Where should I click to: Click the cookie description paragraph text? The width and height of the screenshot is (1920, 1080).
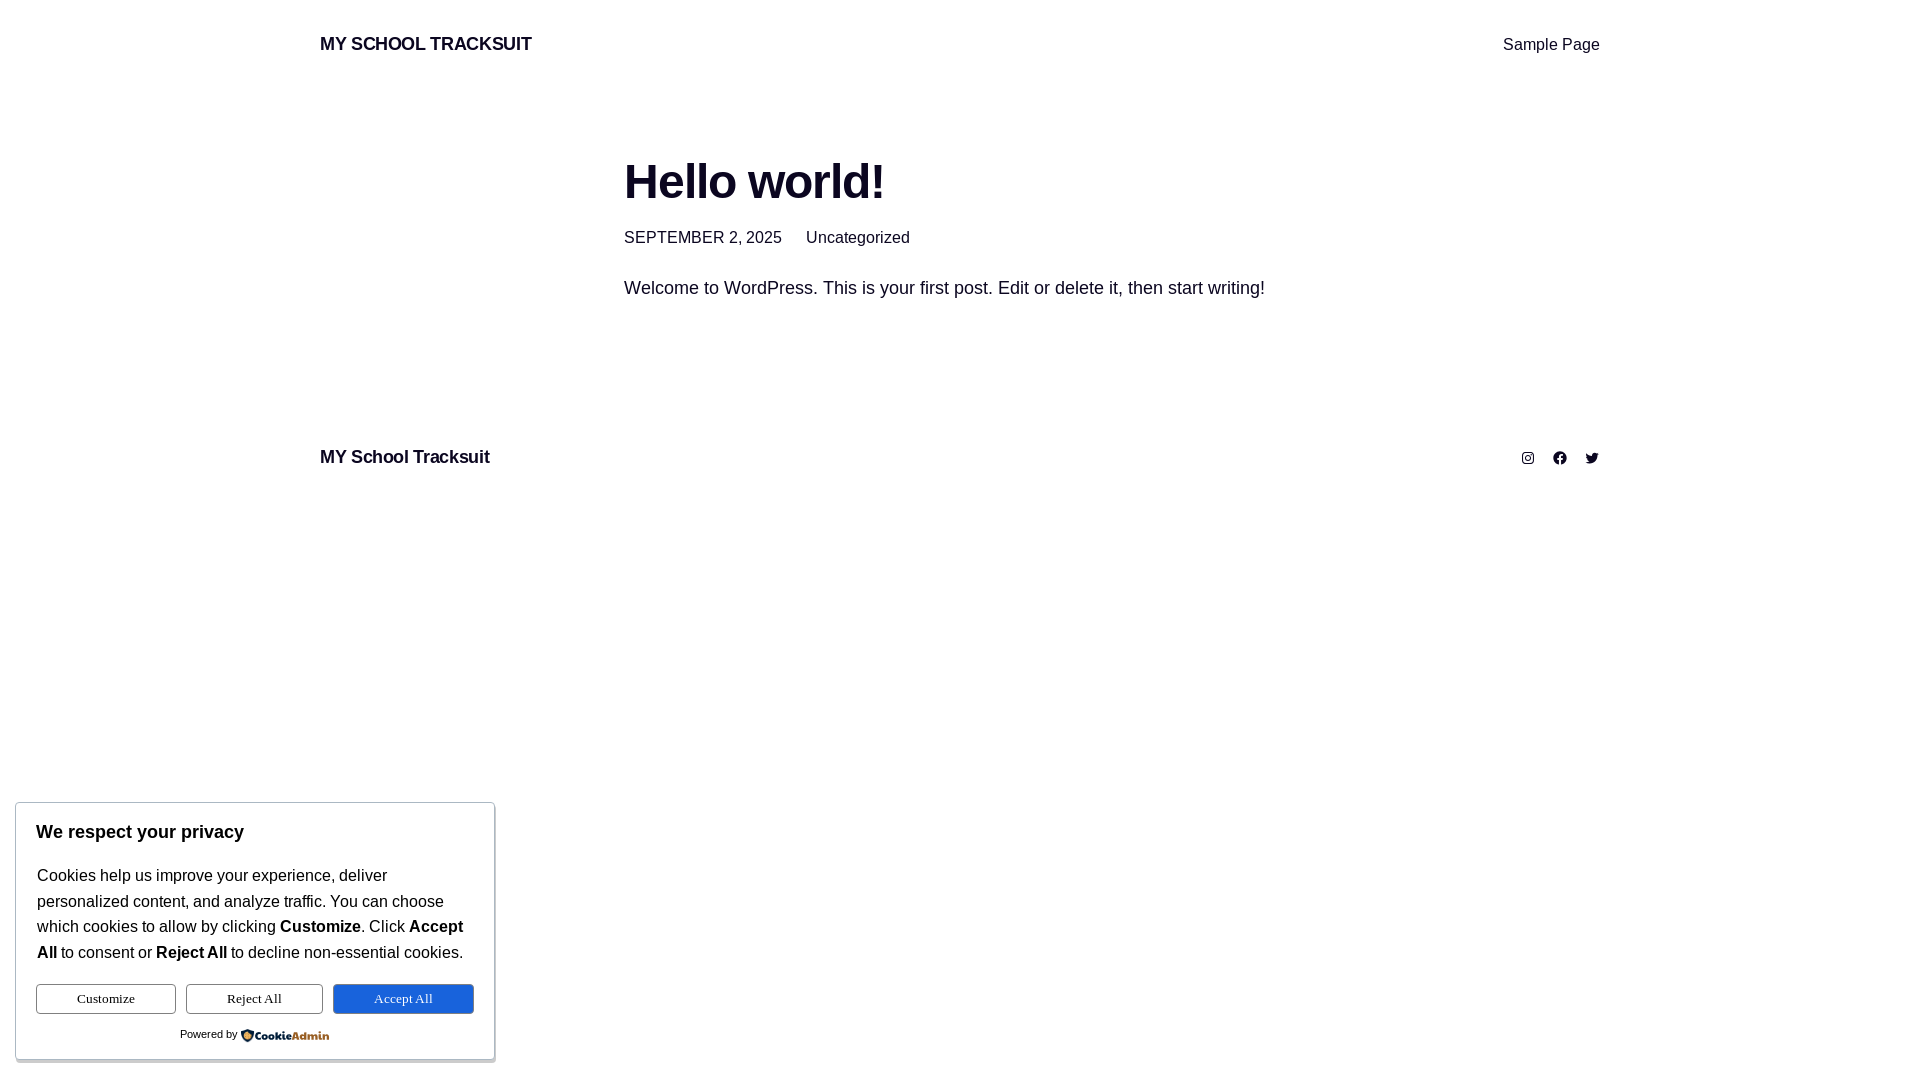click(250, 914)
